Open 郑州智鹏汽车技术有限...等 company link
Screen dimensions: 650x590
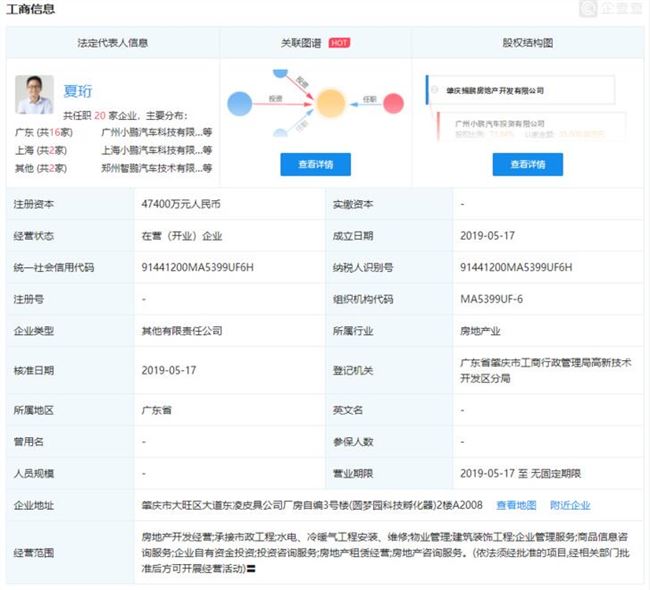pos(157,168)
